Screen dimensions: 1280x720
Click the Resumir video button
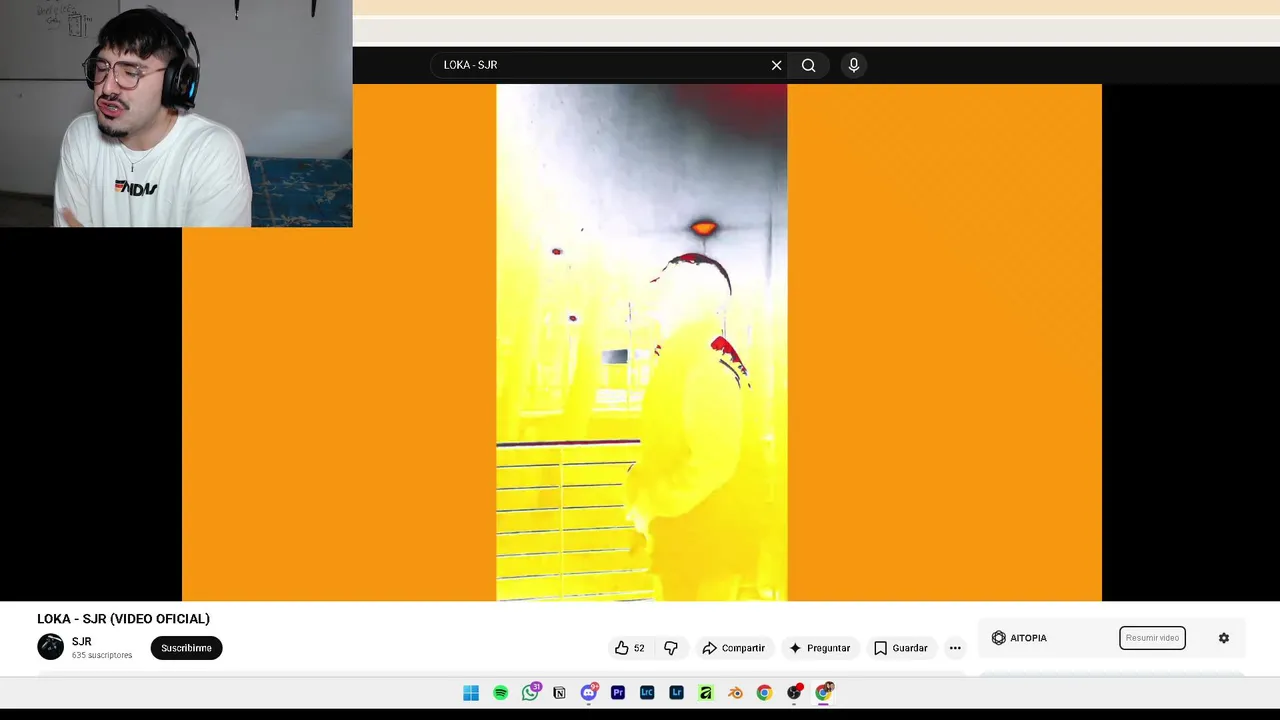[x=1152, y=638]
